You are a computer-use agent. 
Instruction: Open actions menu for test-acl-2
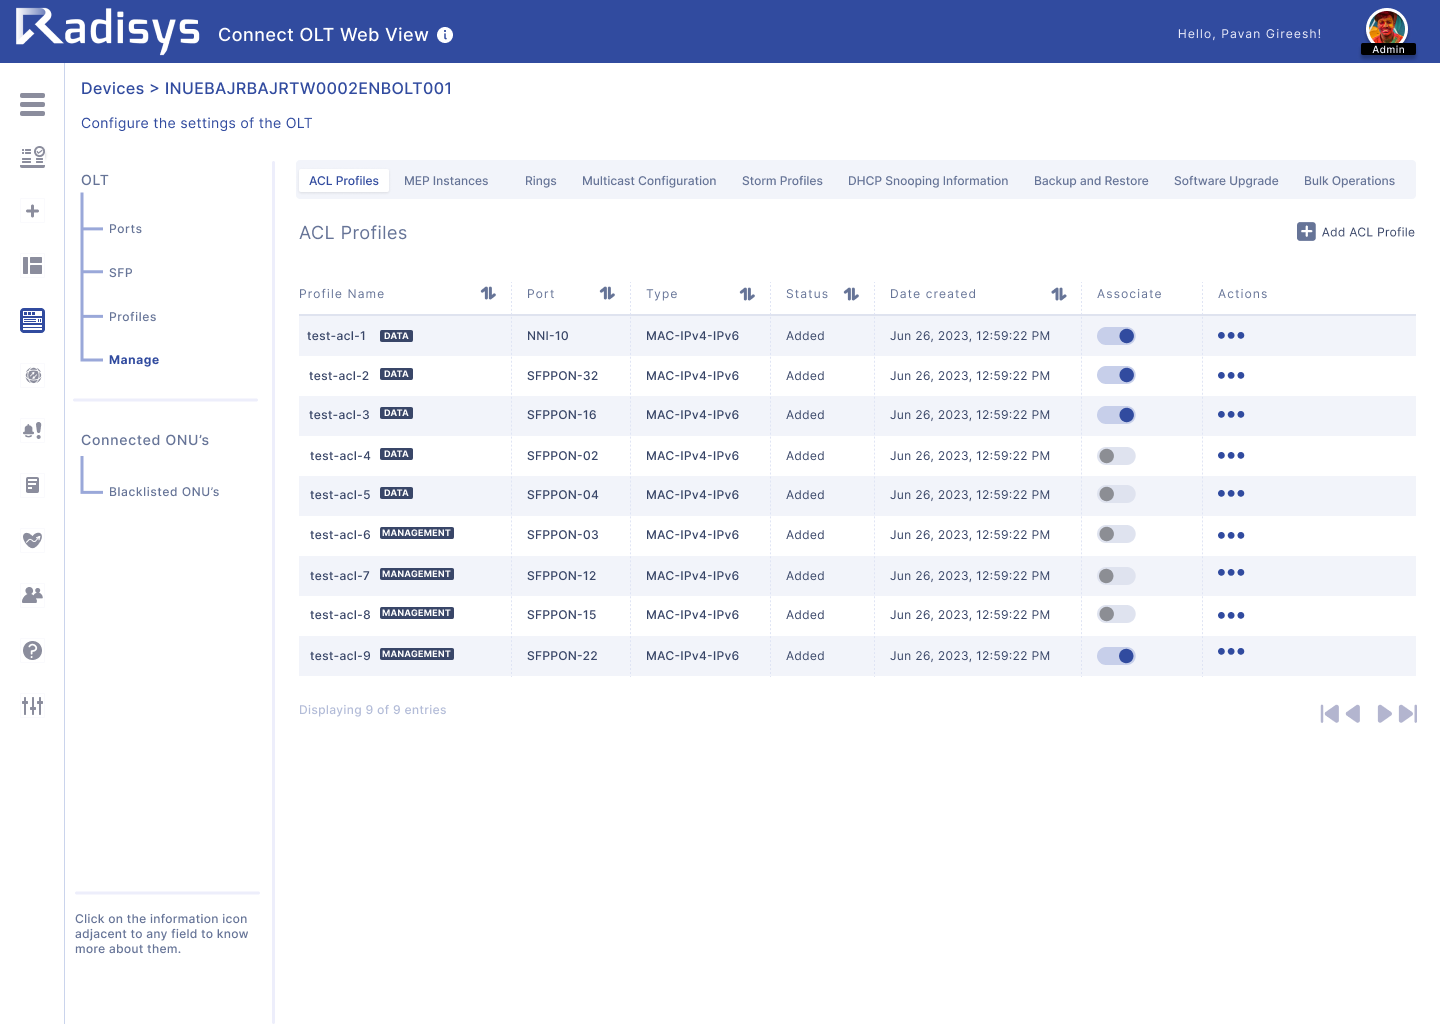point(1231,375)
